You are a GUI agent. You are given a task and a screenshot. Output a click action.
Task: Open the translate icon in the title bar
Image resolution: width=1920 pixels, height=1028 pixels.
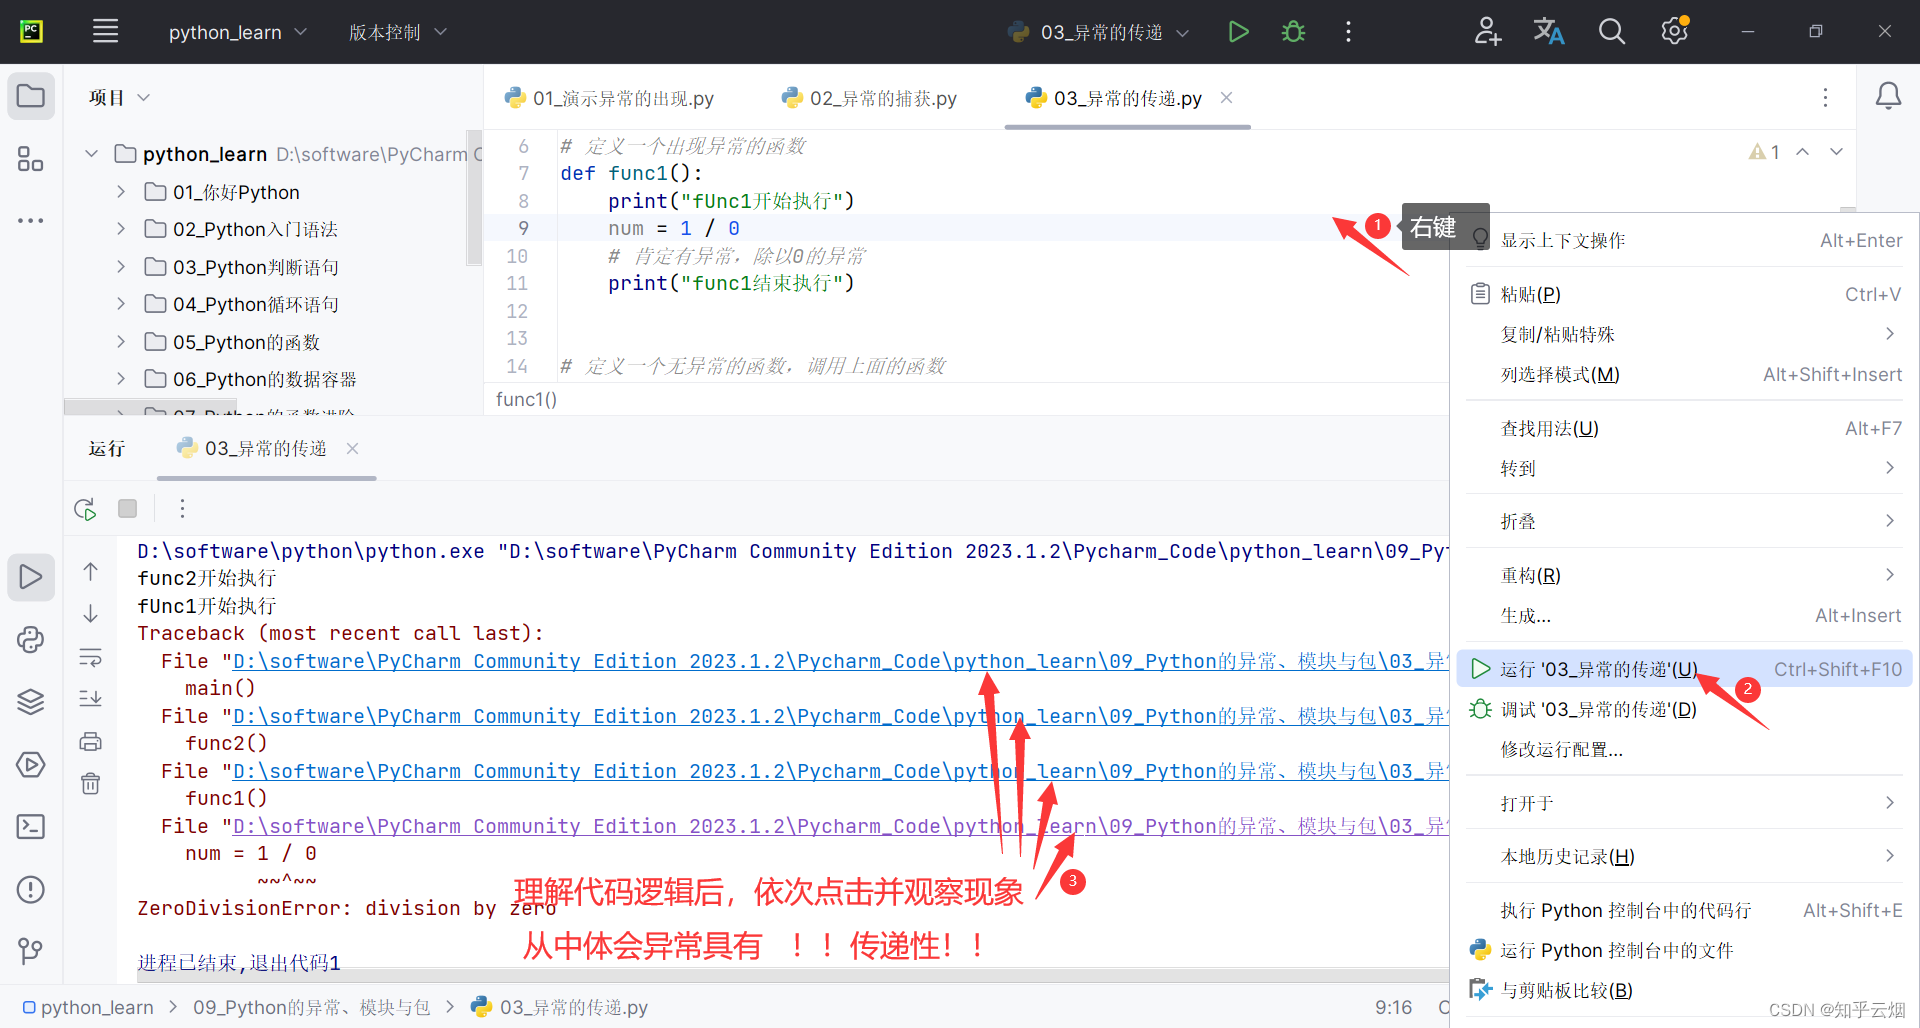[x=1549, y=32]
